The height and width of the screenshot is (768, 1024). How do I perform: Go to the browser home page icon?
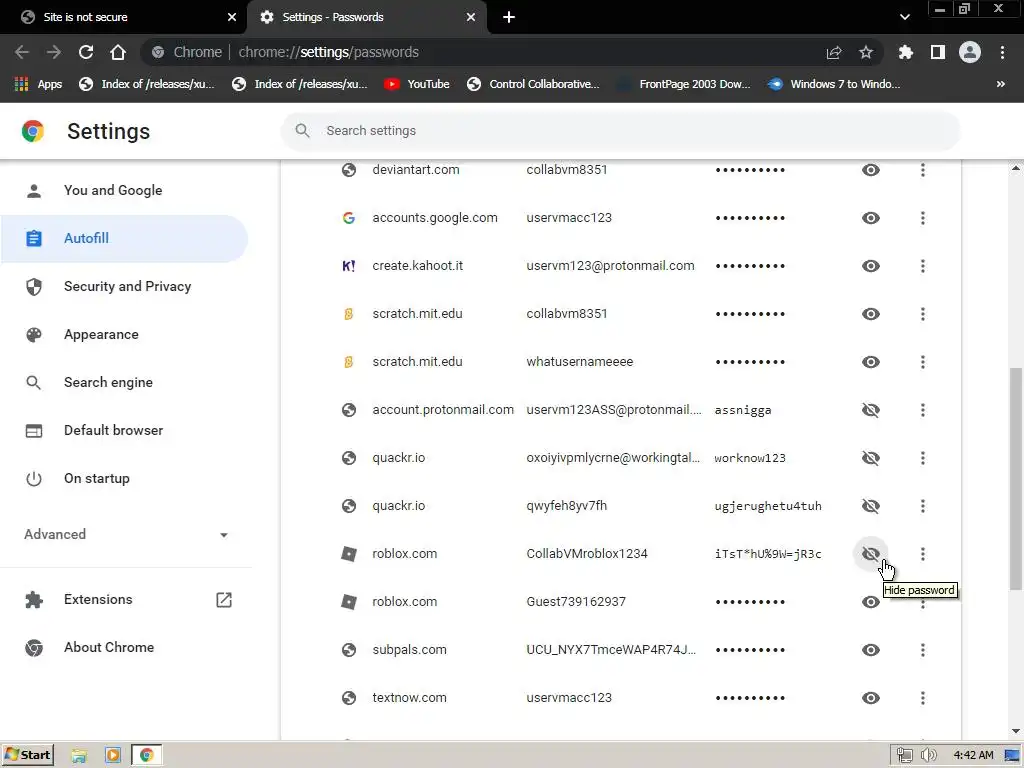[118, 52]
